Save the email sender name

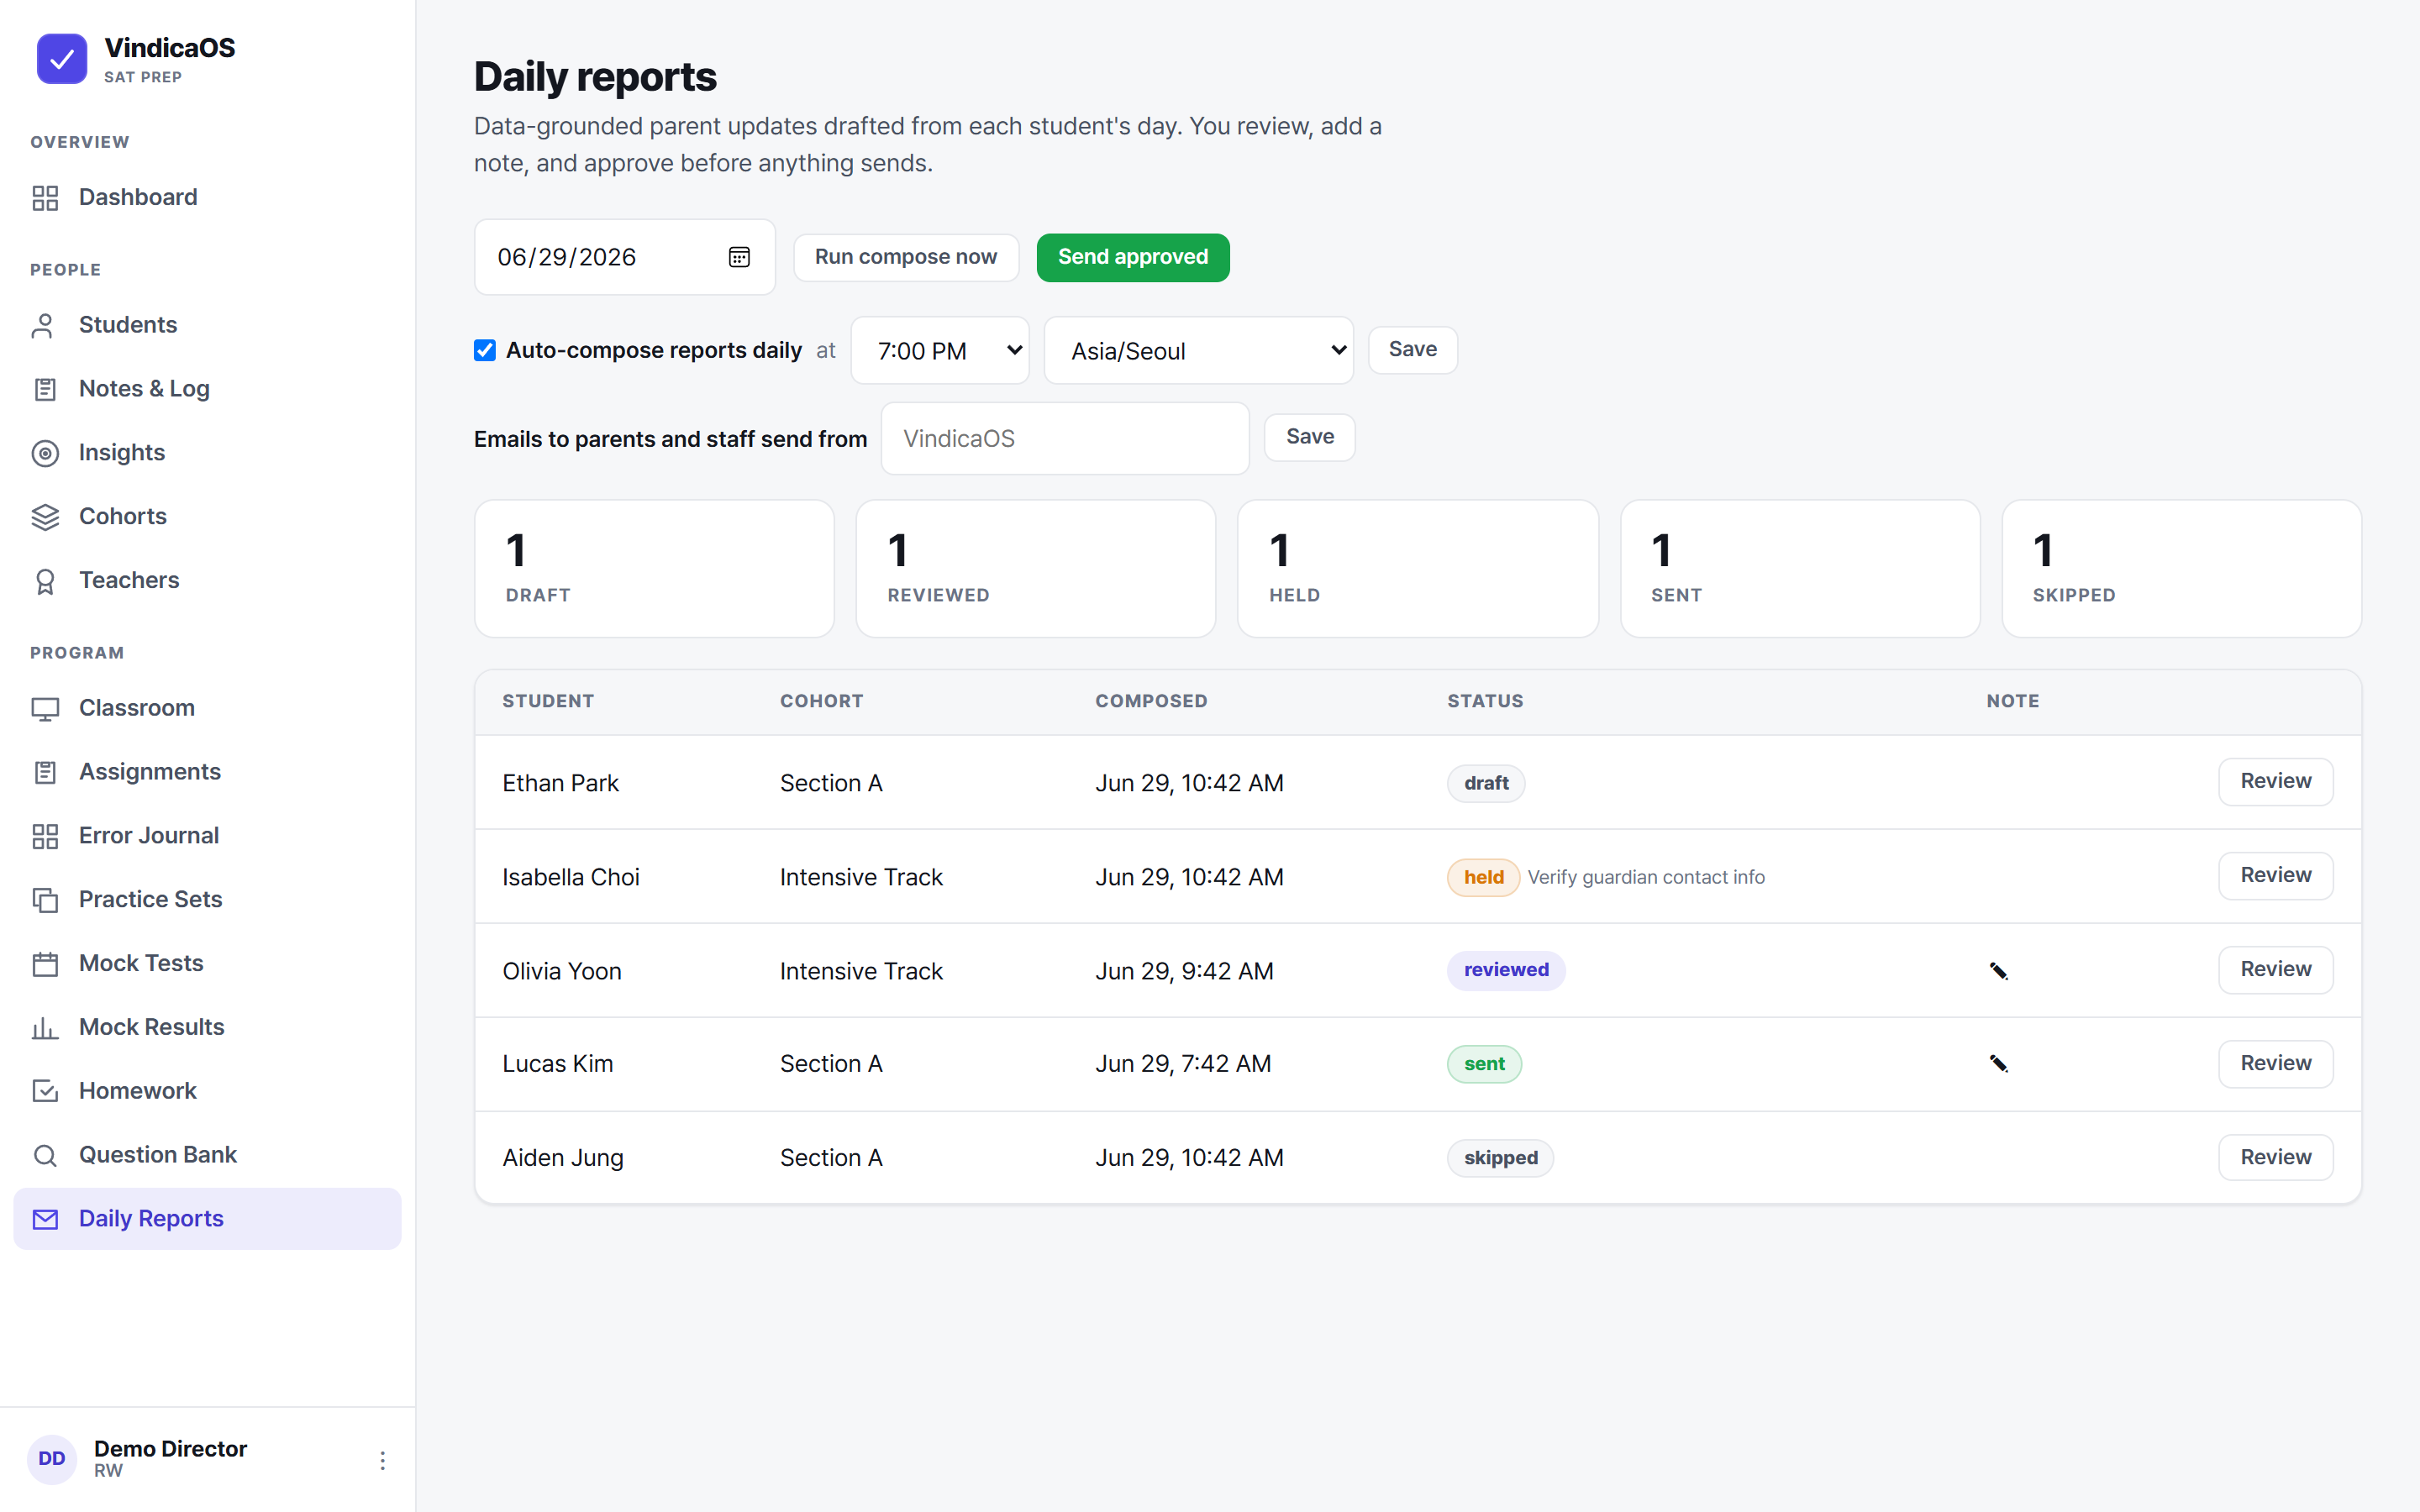(x=1310, y=437)
